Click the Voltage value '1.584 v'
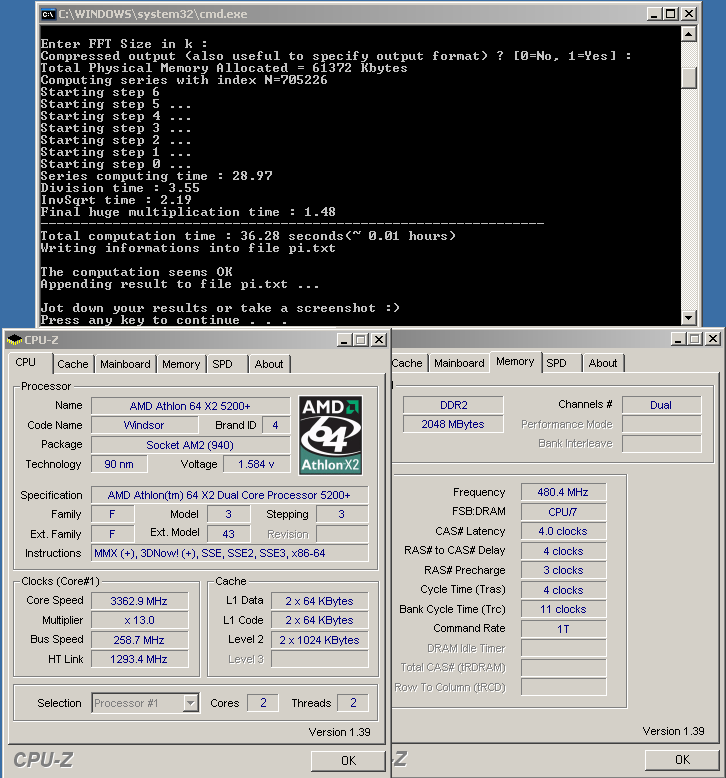This screenshot has width=726, height=778. (x=257, y=464)
